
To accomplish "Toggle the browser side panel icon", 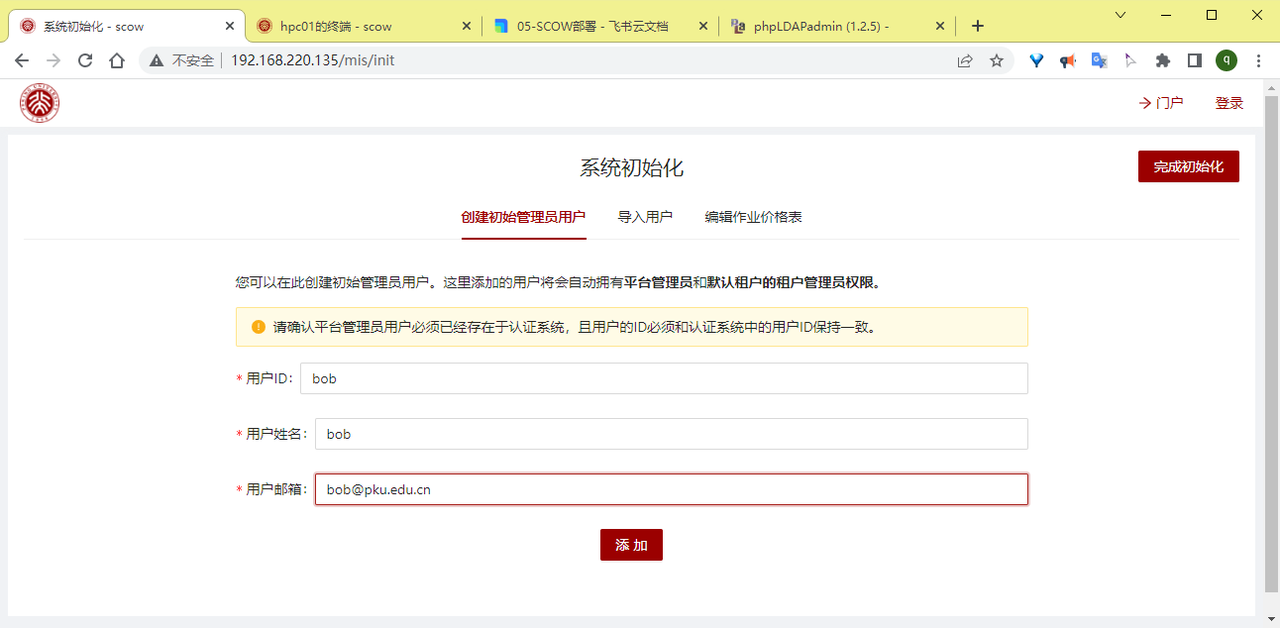I will pos(1194,61).
